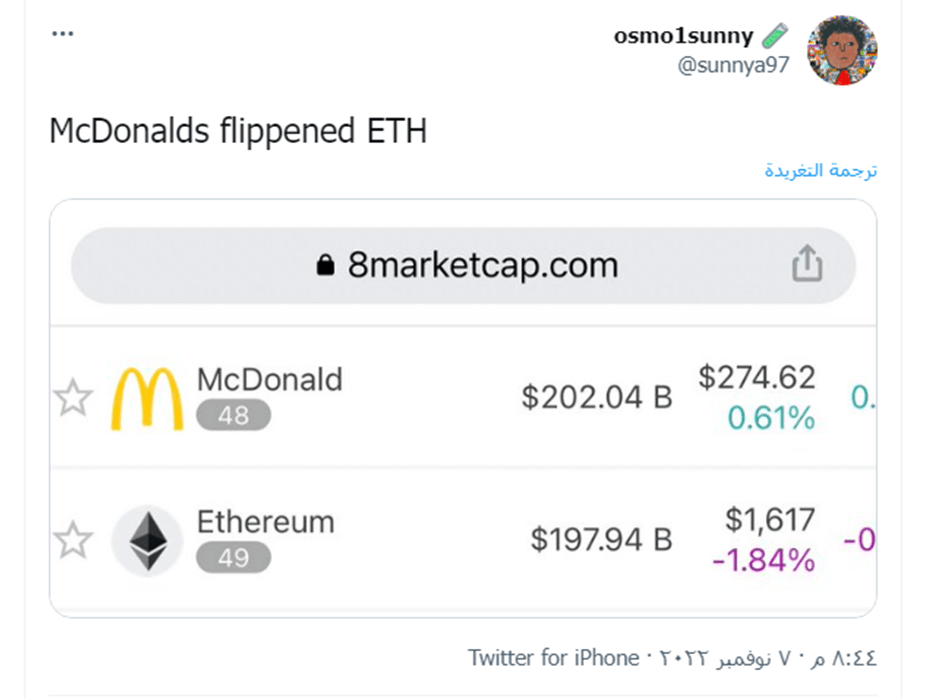Click the tweet text McDonalds flippened ETH
The image size is (929, 699).
point(238,131)
